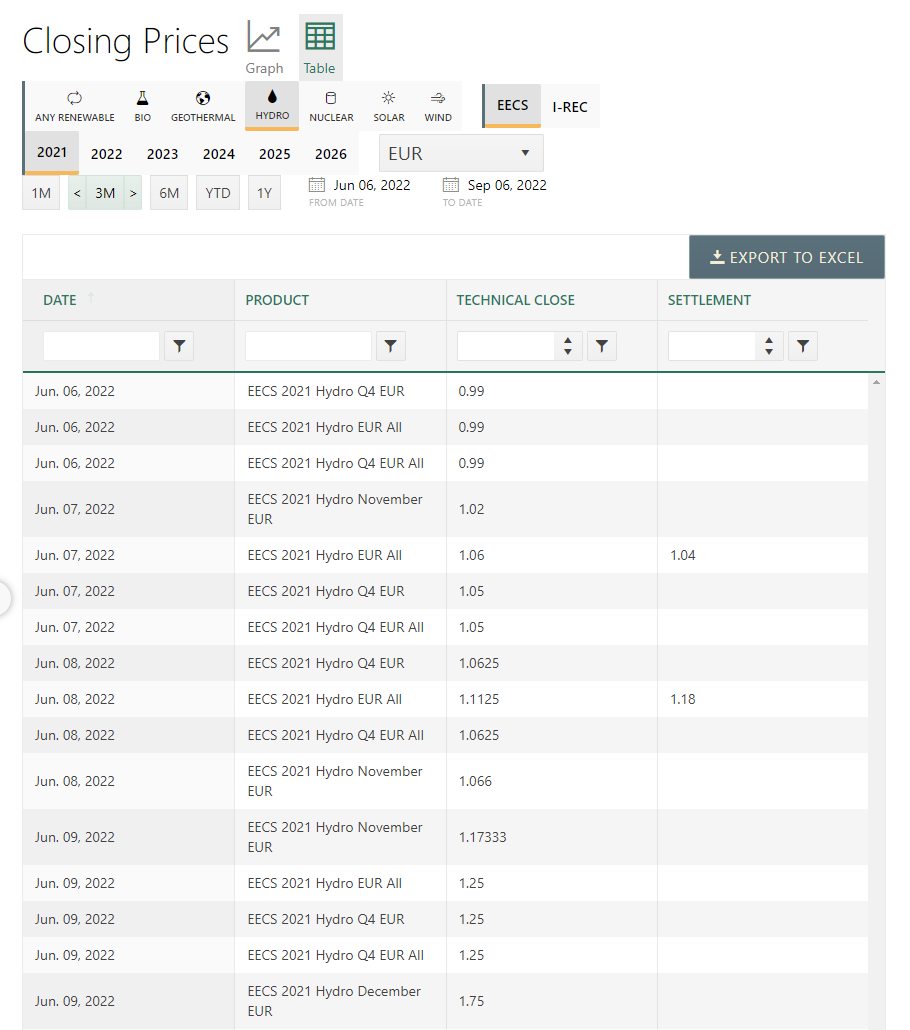The width and height of the screenshot is (910, 1030).
Task: Choose the 2024 year tab
Action: pyautogui.click(x=219, y=154)
